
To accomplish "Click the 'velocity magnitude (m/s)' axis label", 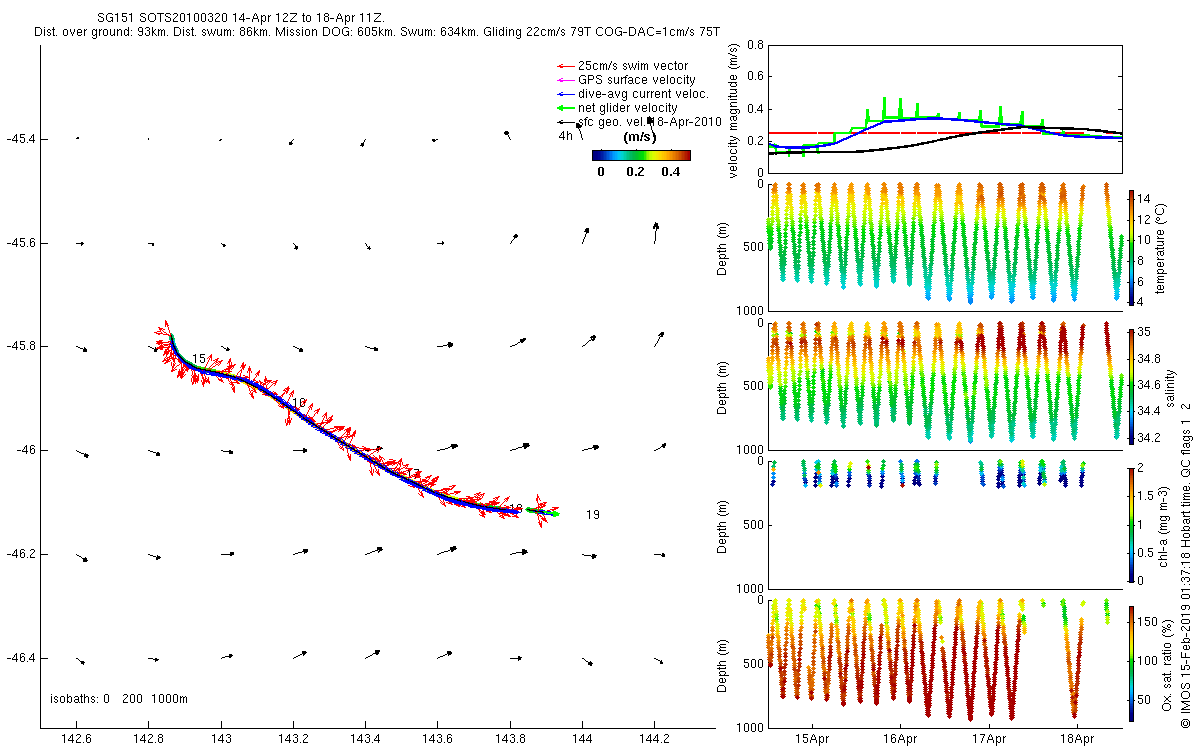I will [x=734, y=112].
